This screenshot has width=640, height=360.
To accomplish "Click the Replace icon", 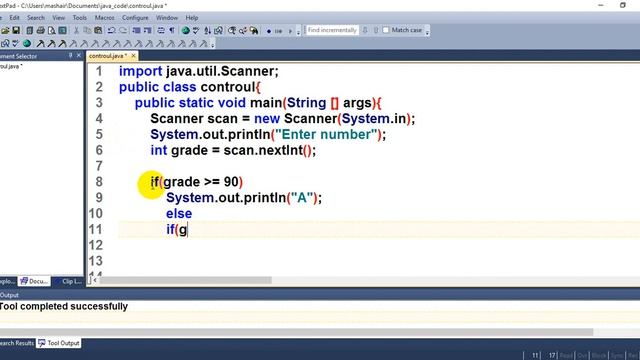I will click(x=243, y=31).
